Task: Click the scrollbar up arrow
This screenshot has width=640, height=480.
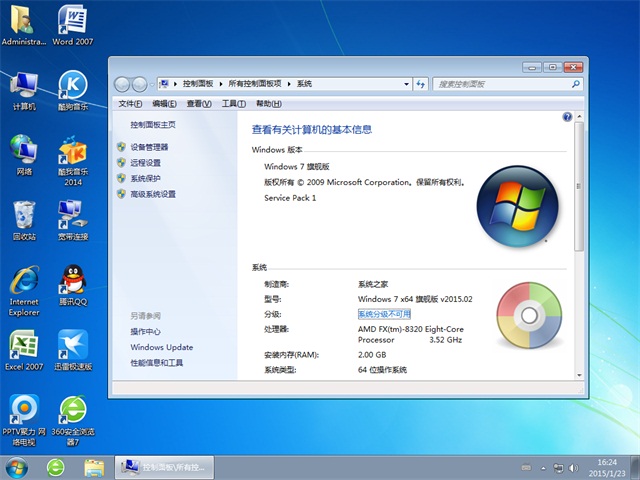Action: (x=579, y=117)
